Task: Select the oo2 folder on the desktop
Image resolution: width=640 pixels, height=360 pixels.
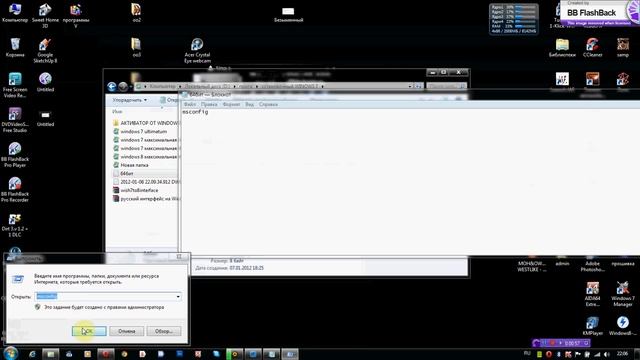Action: coord(136,13)
